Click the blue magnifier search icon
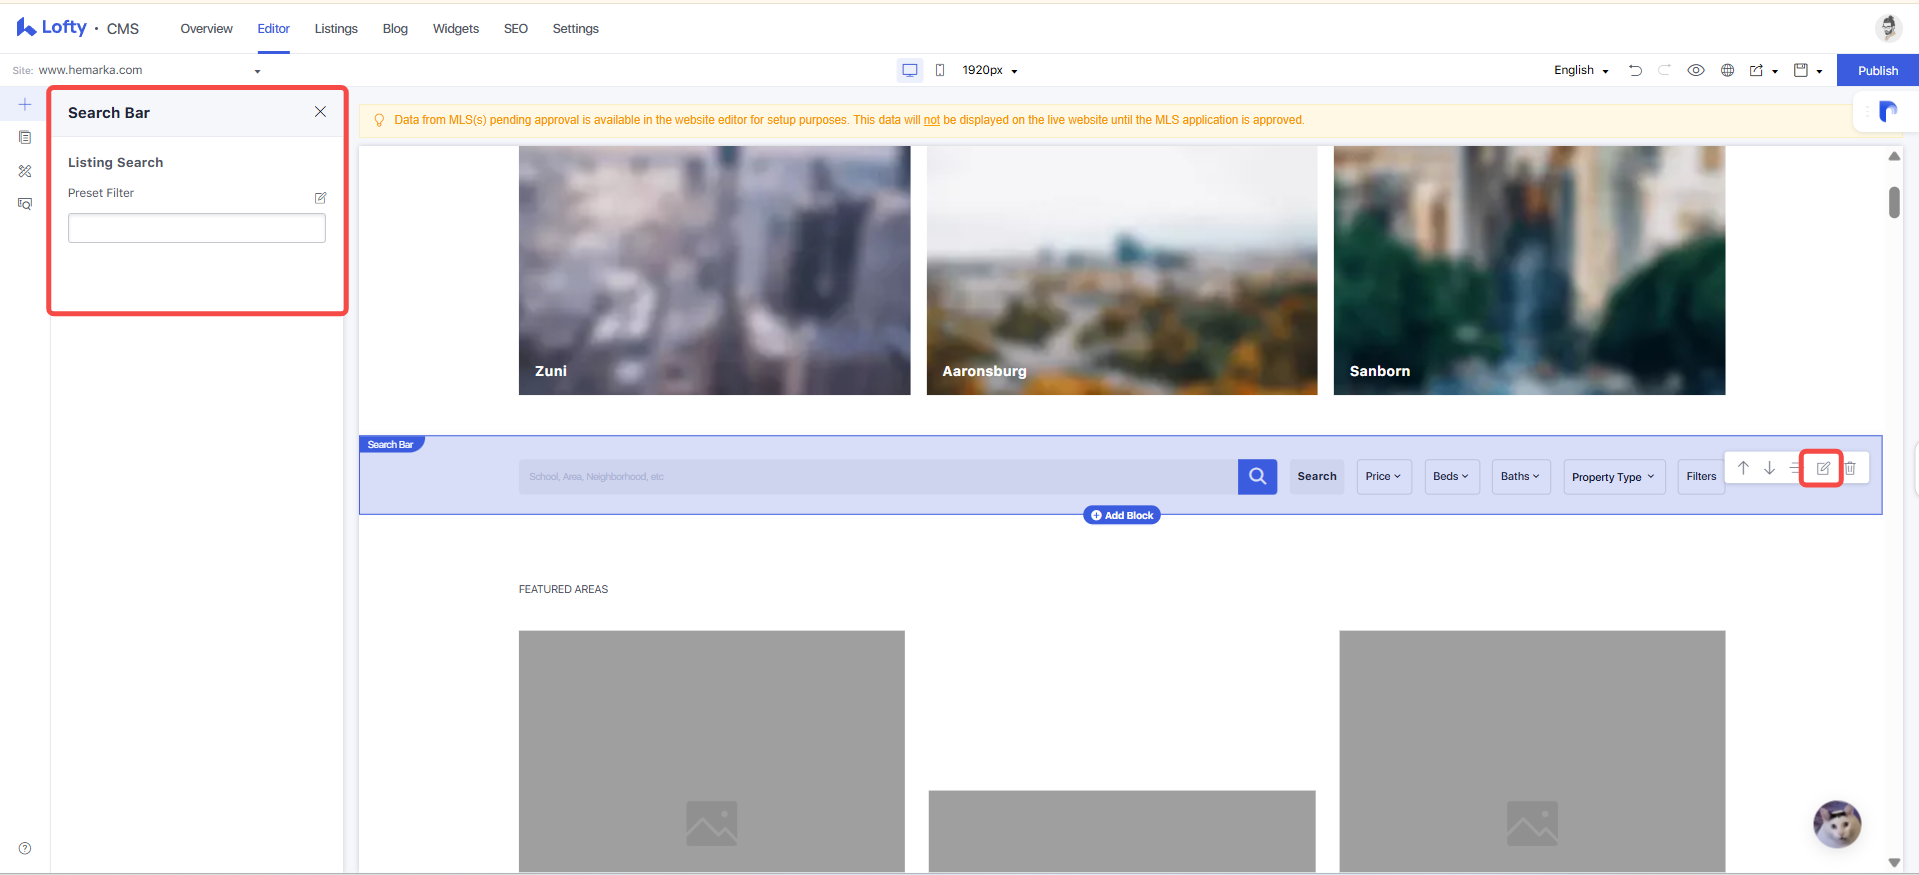The width and height of the screenshot is (1919, 875). click(1257, 477)
